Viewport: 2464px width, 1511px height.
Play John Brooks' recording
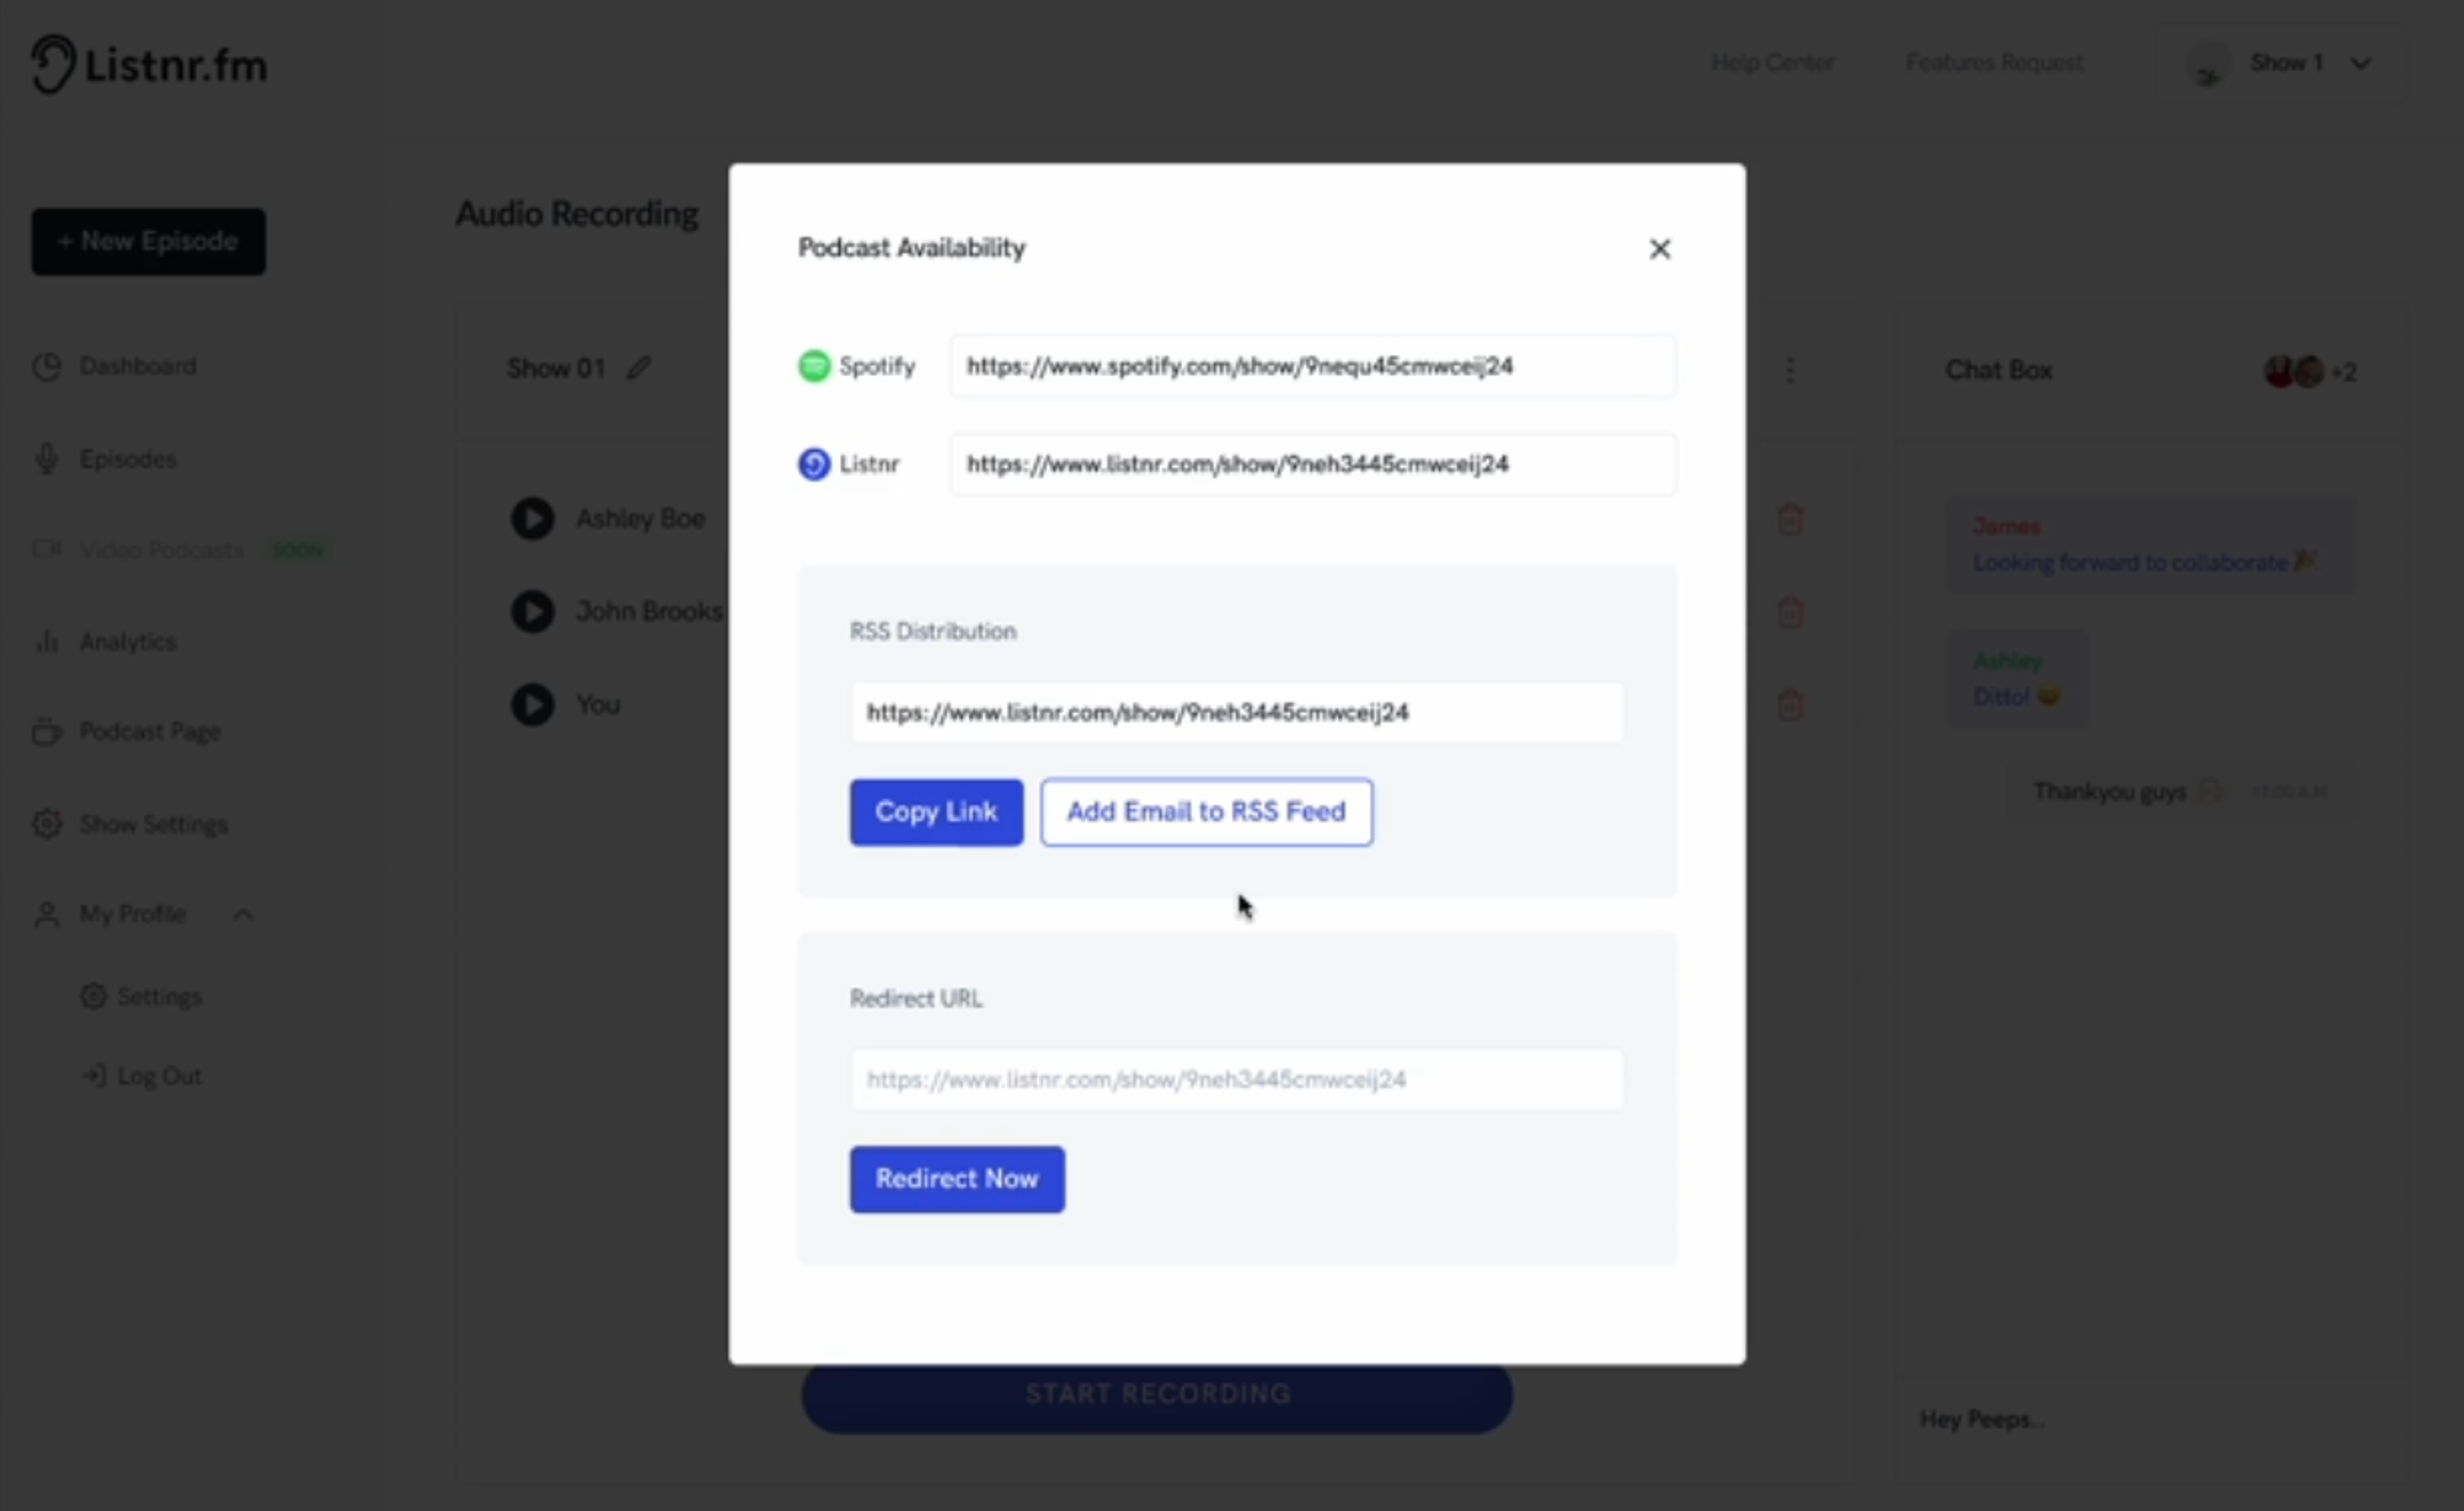532,611
